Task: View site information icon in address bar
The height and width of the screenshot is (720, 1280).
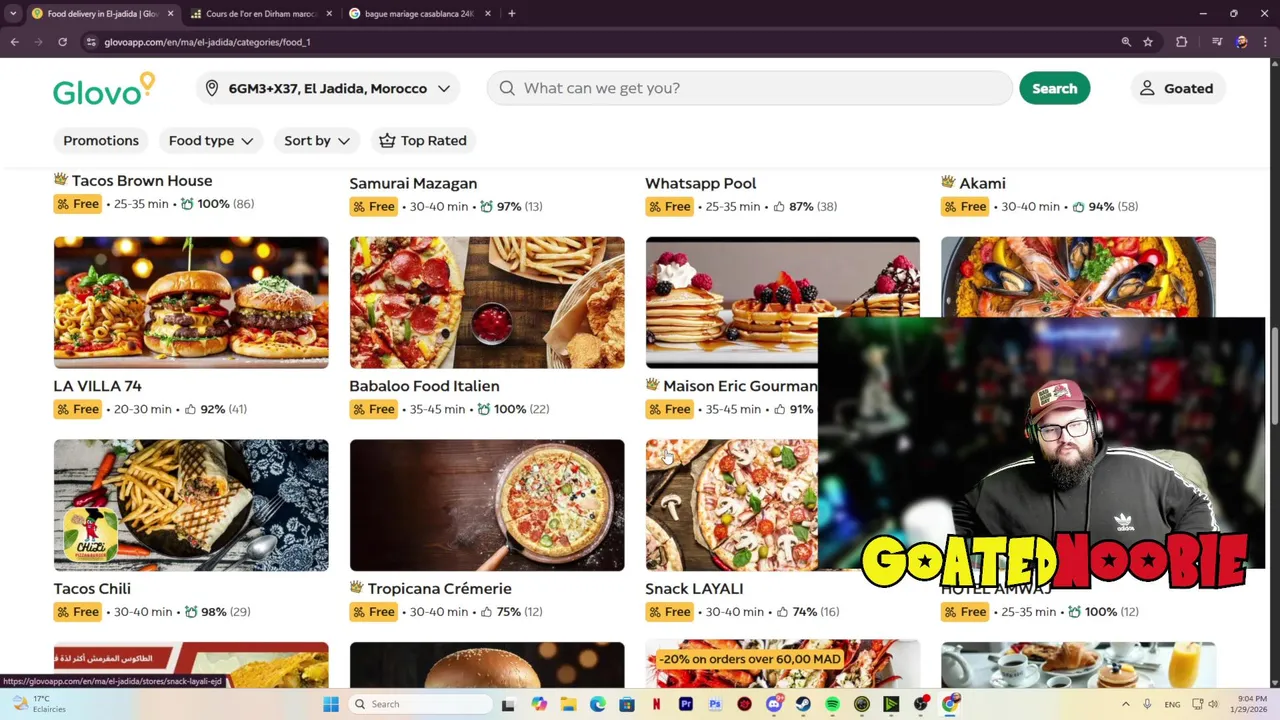Action: click(x=91, y=42)
